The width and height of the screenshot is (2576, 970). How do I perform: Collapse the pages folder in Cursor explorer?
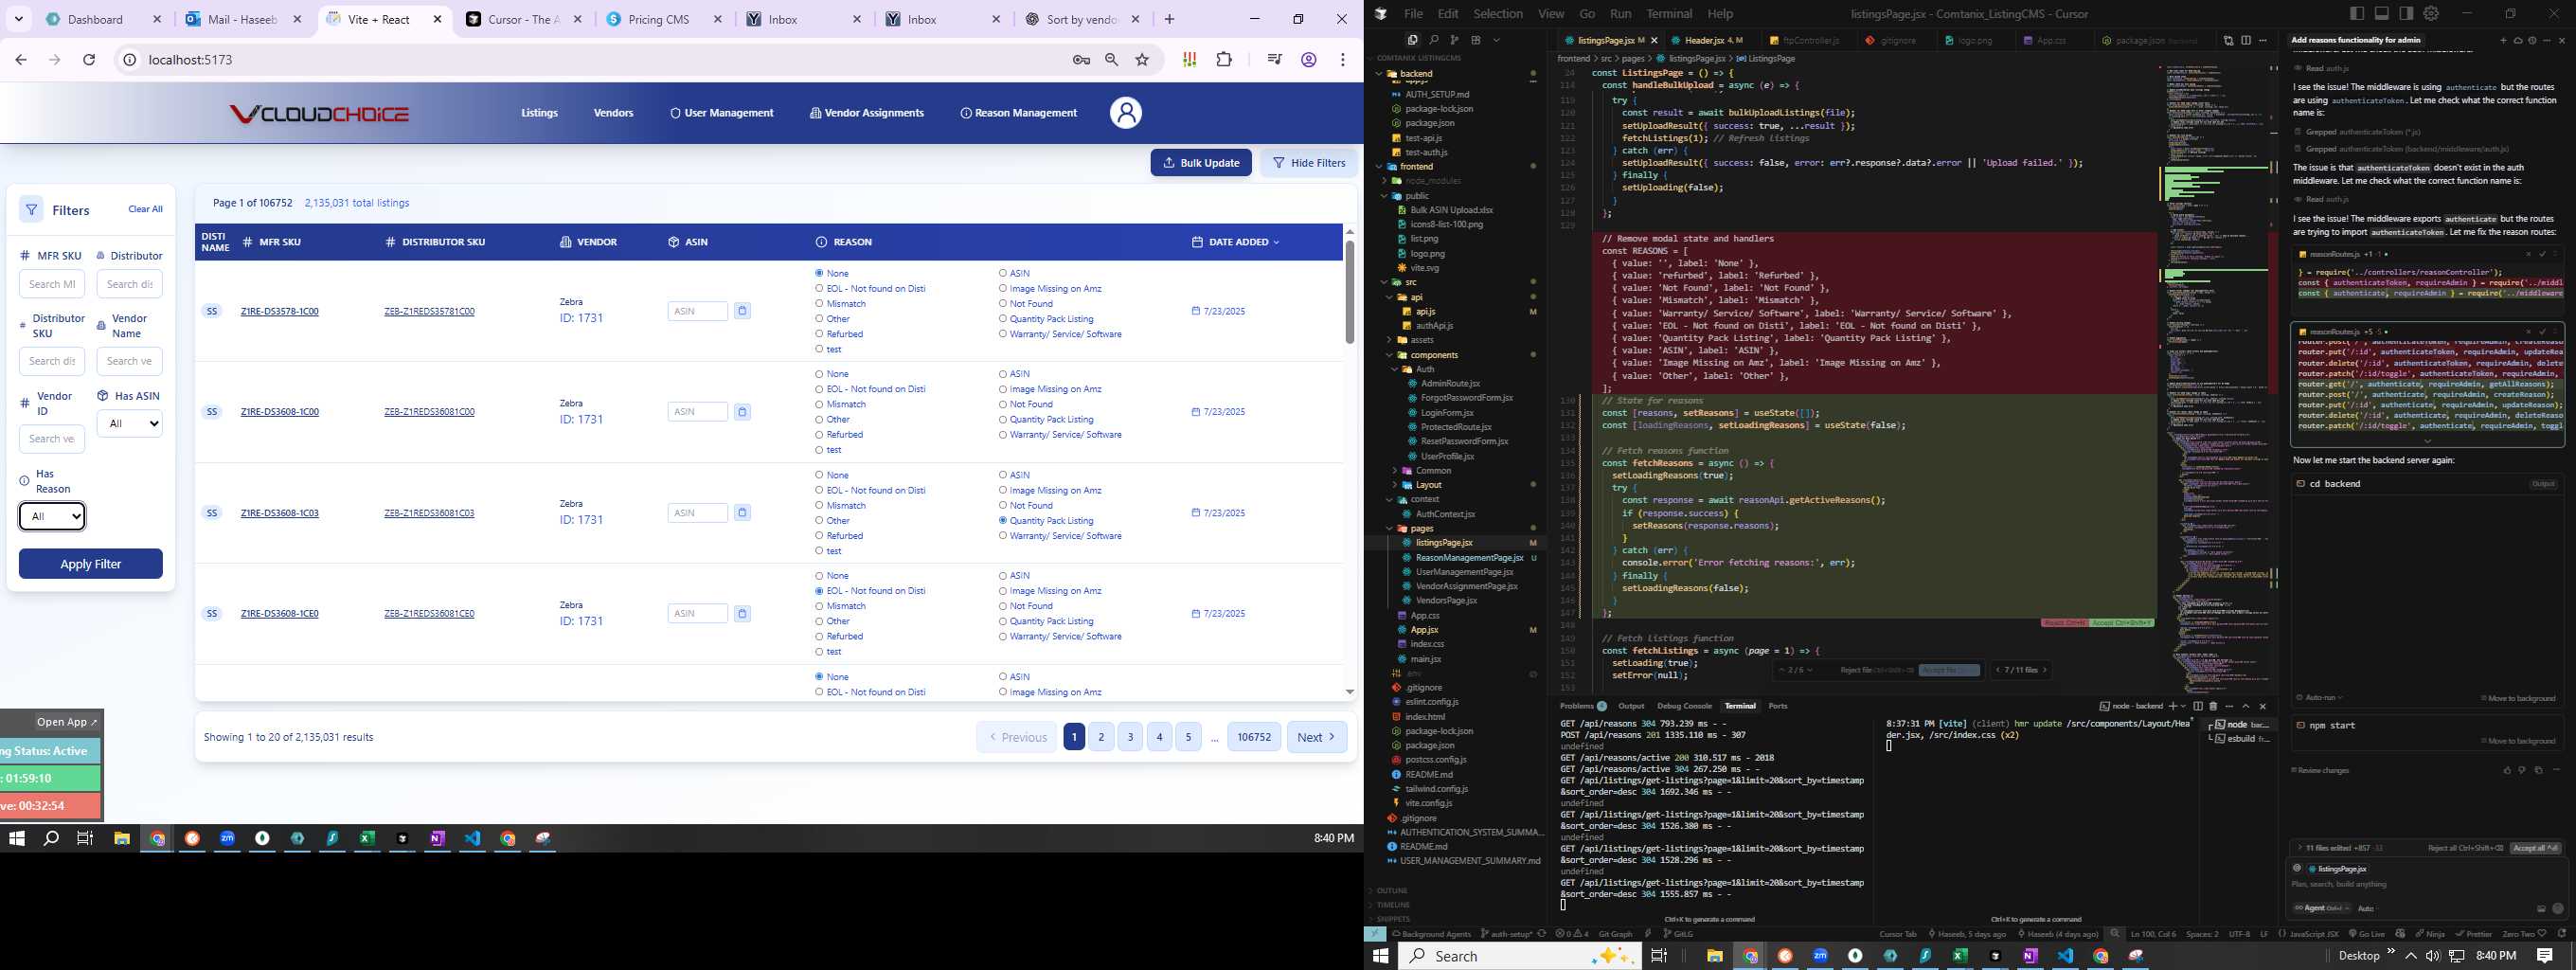[1389, 528]
